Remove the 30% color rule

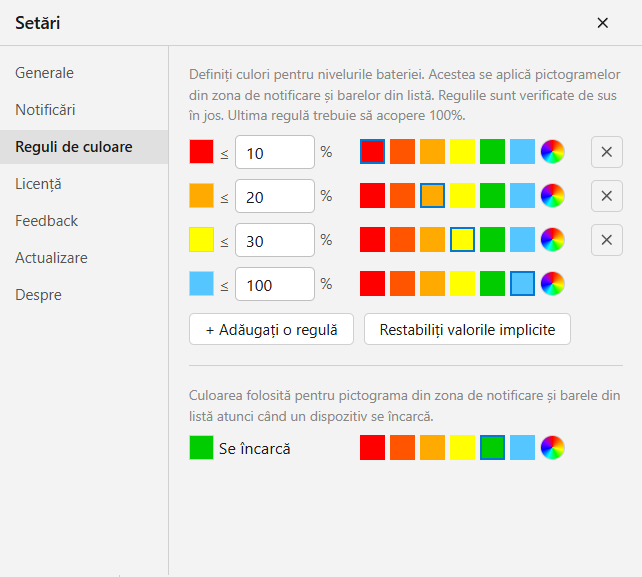[607, 240]
